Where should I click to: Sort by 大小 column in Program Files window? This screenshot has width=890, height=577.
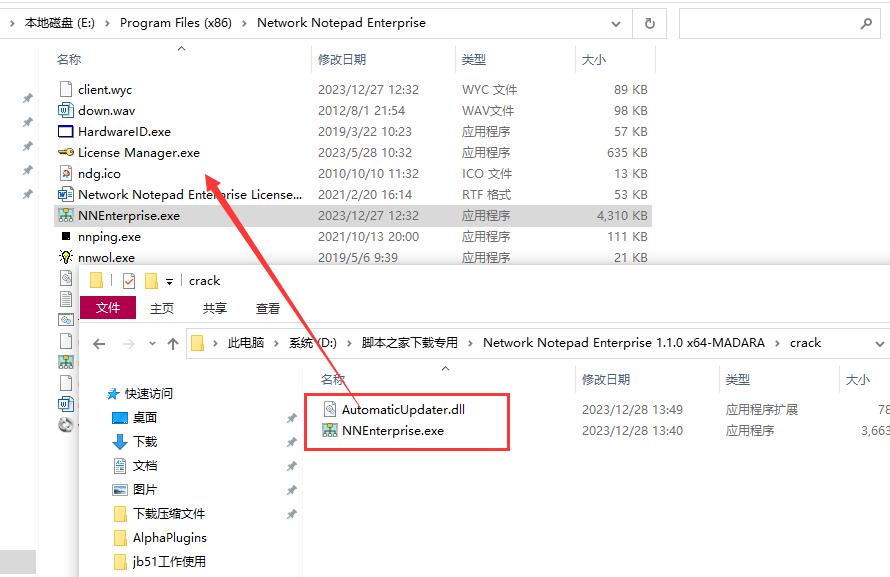594,60
